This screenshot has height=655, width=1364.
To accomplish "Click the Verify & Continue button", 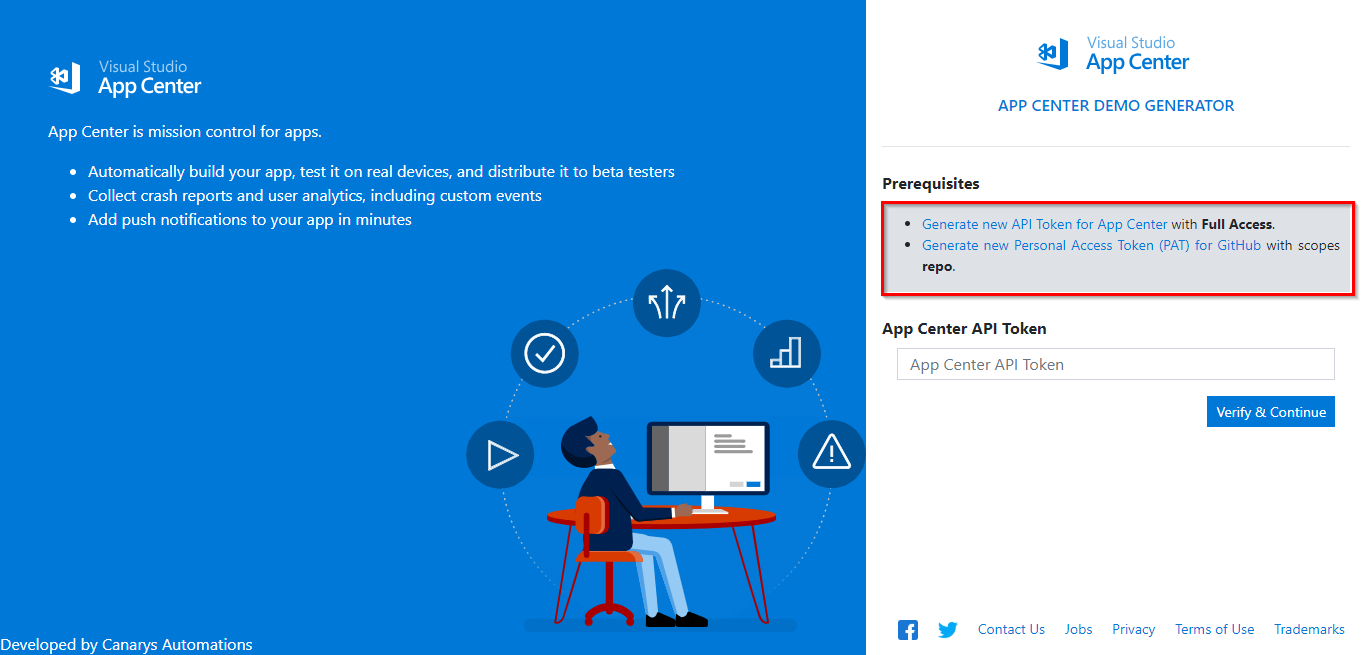I will 1271,412.
